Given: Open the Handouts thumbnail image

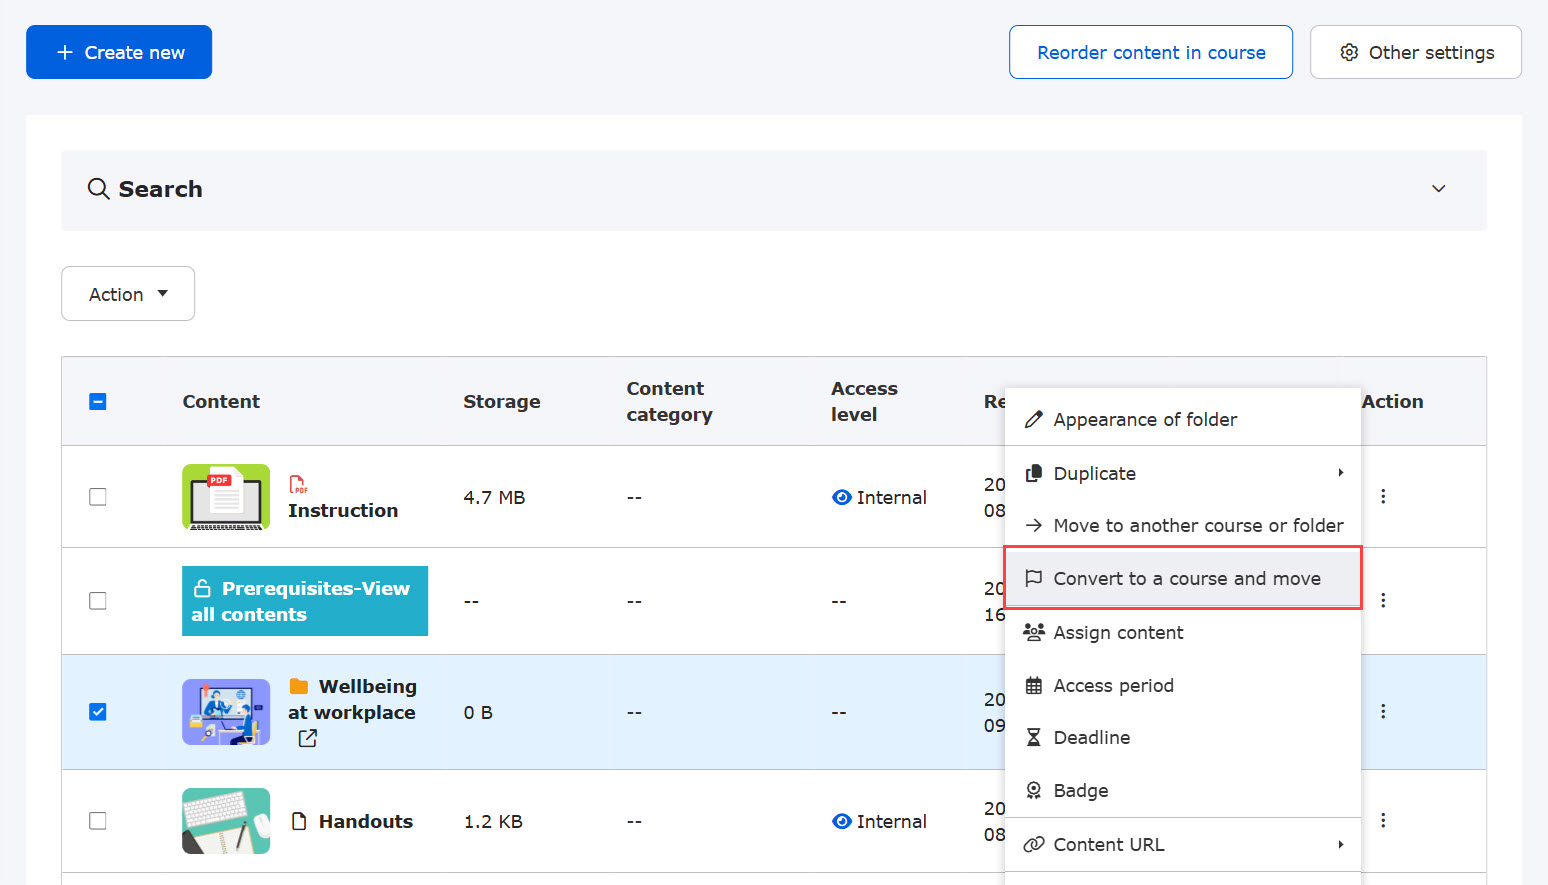Looking at the screenshot, I should [x=226, y=821].
